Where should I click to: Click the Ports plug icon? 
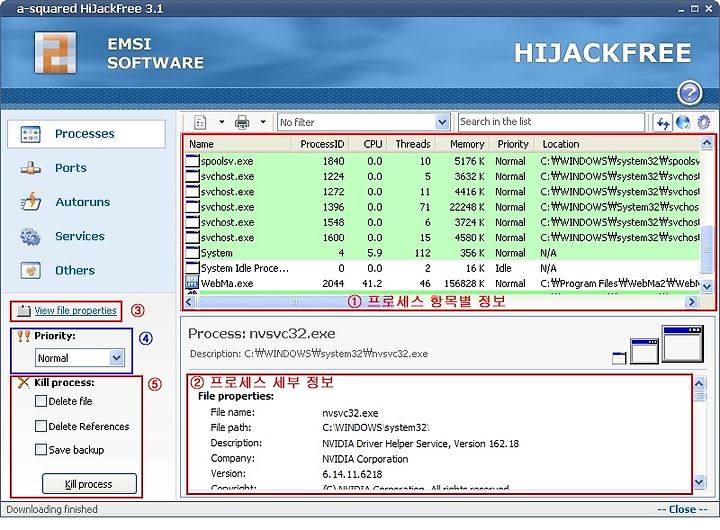tap(31, 168)
